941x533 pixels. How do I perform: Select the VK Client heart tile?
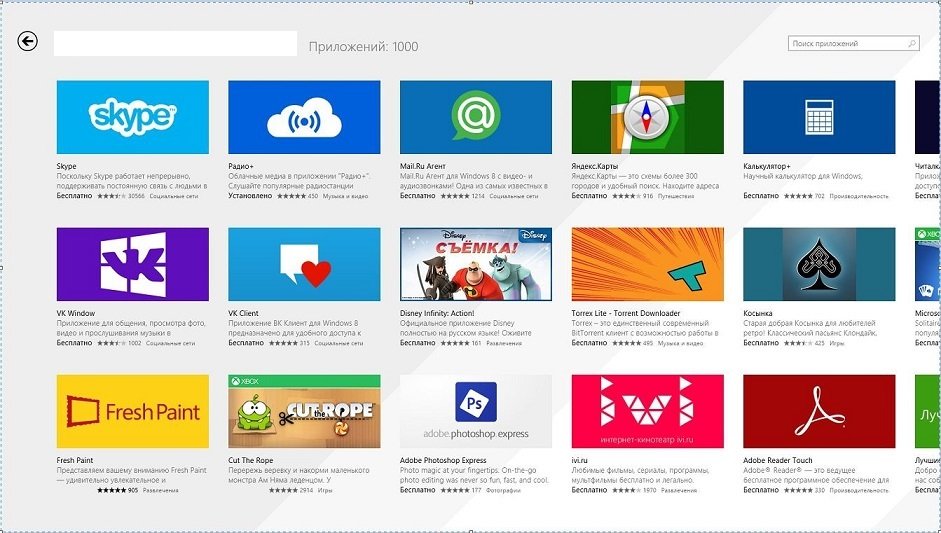304,264
